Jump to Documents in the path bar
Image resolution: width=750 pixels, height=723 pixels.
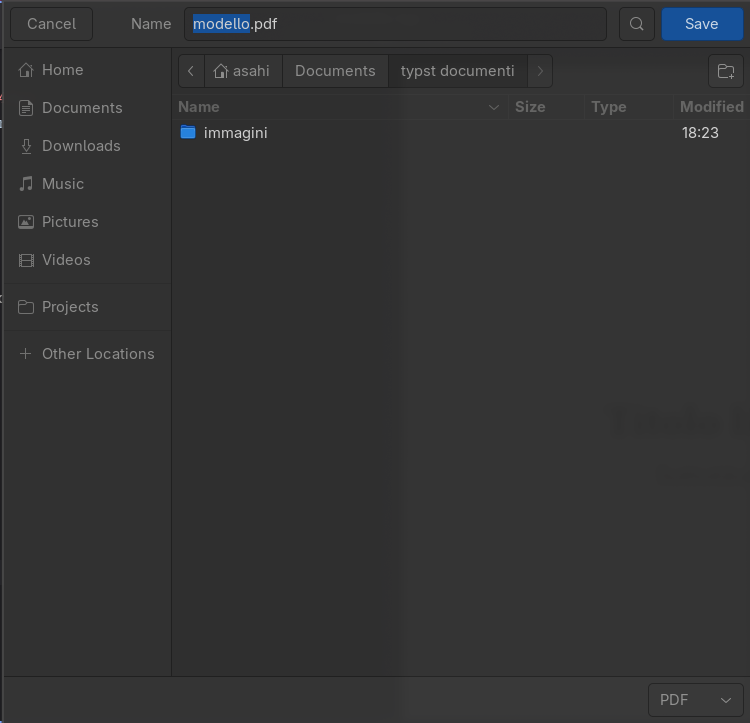tap(335, 71)
